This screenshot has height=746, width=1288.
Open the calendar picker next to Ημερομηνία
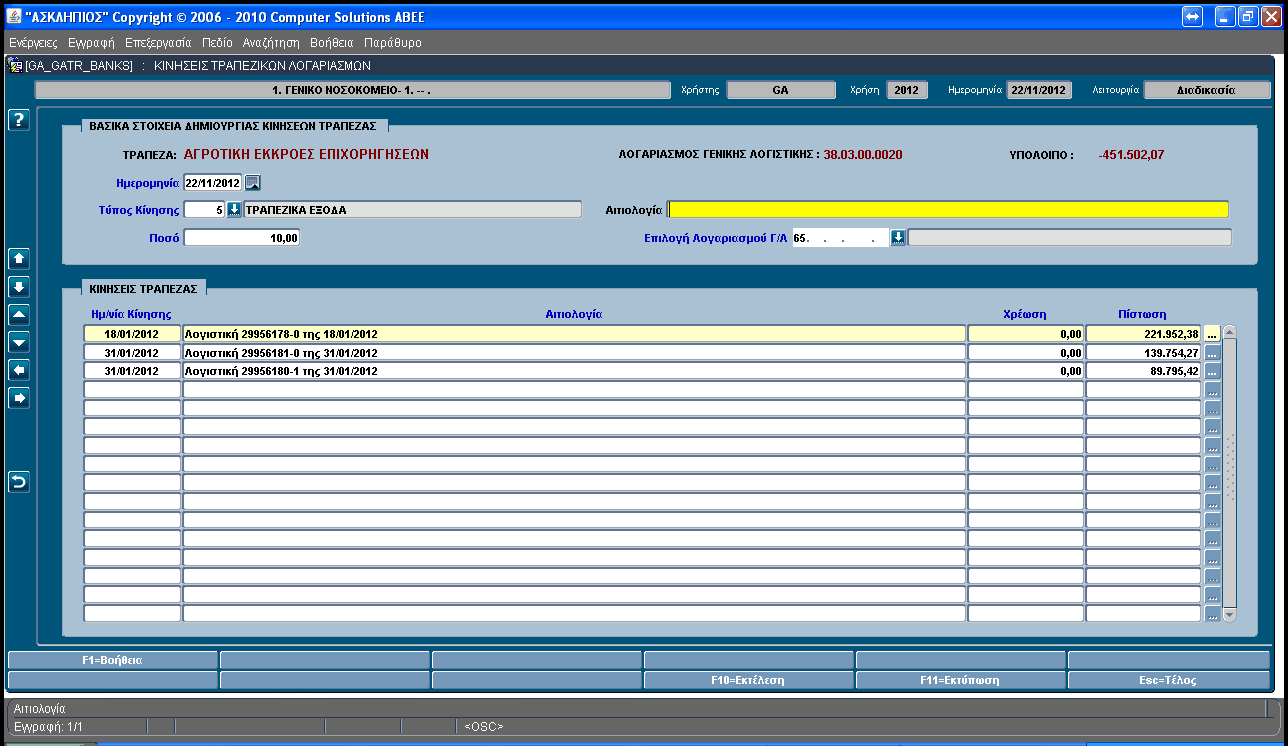253,183
